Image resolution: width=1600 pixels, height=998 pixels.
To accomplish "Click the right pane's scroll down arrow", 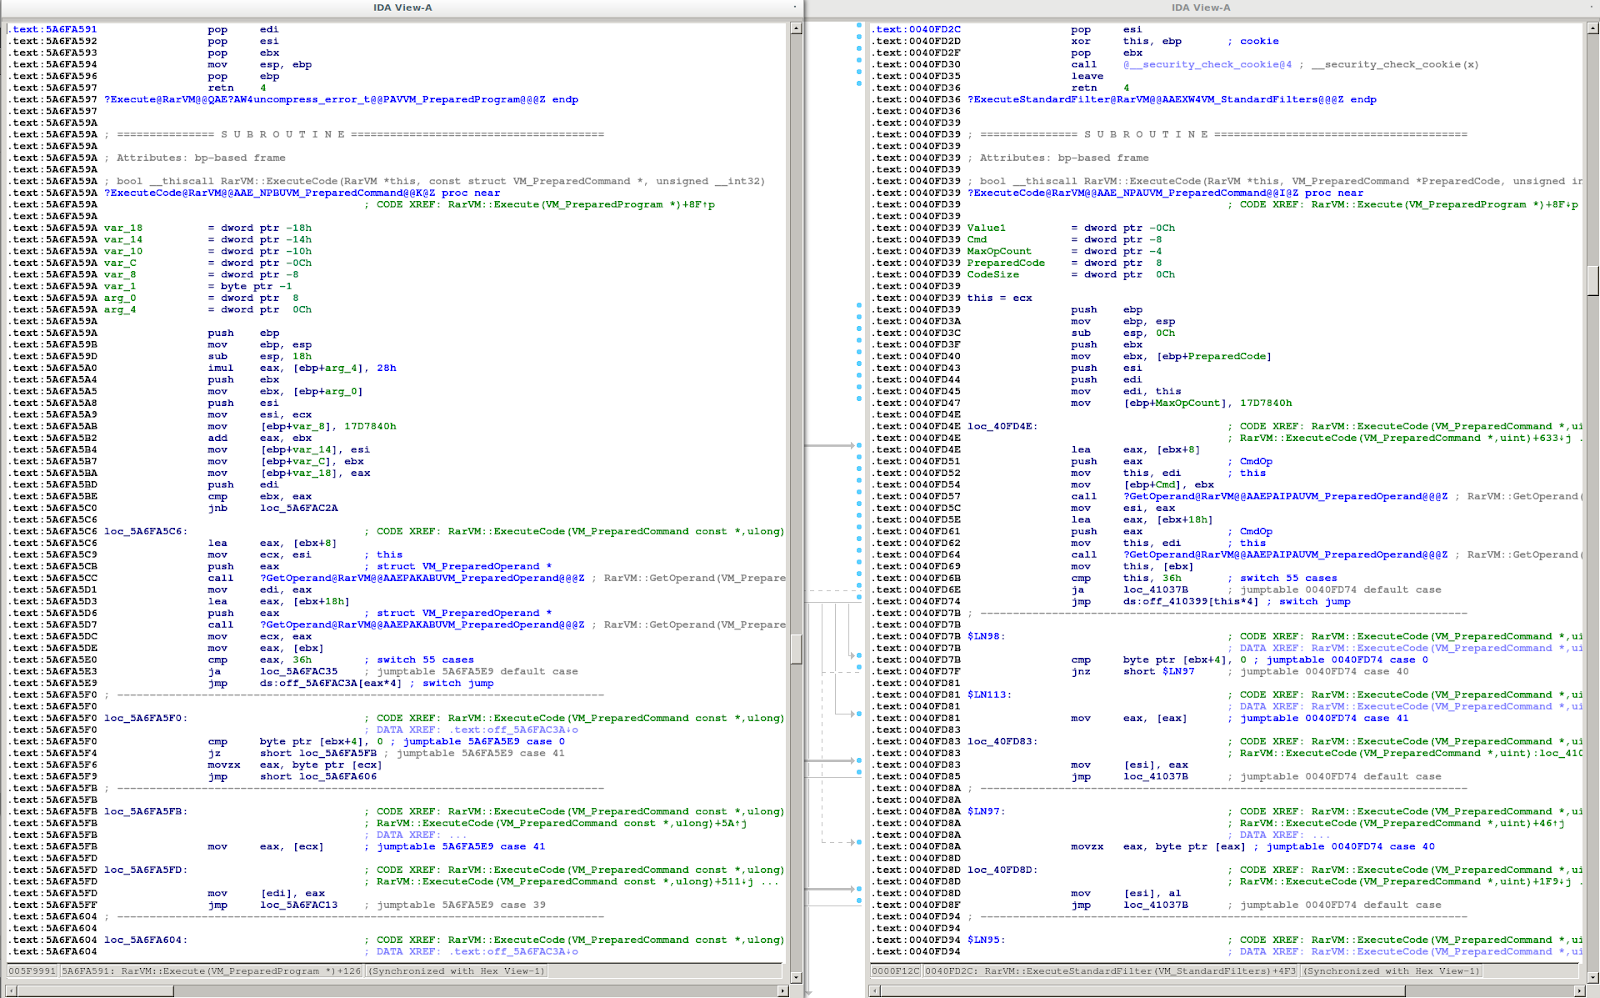I will [x=1593, y=977].
